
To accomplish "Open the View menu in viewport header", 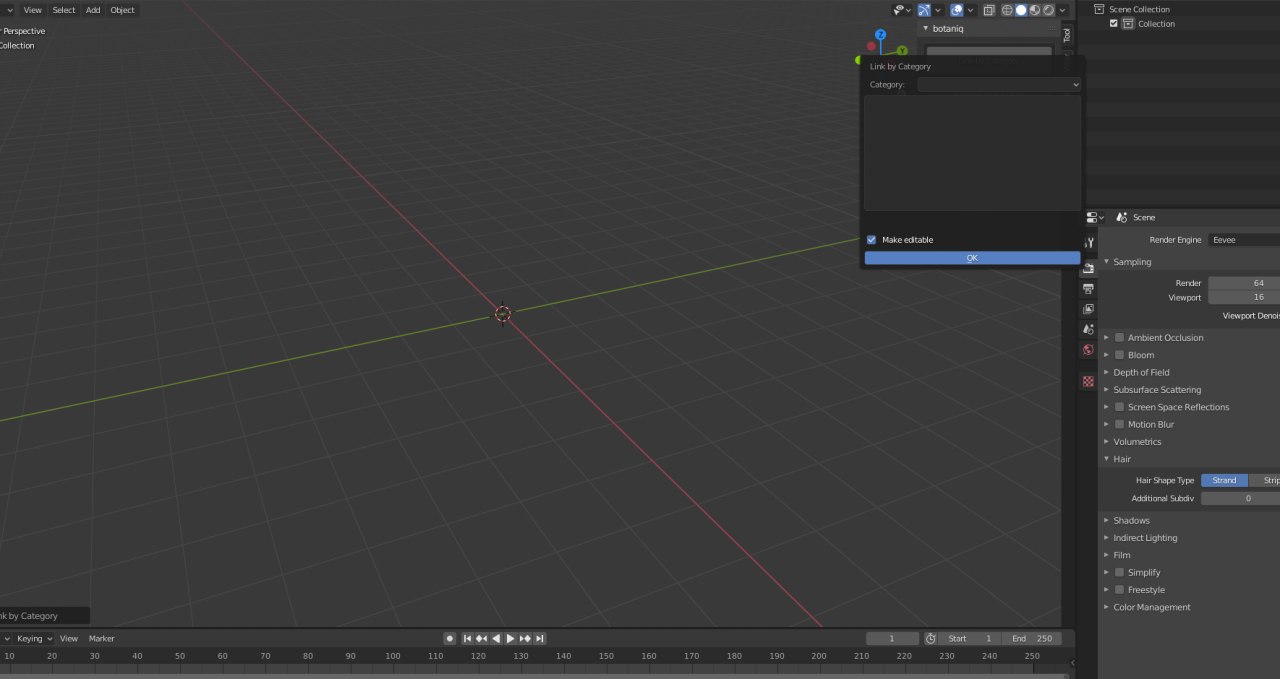I will tap(33, 10).
